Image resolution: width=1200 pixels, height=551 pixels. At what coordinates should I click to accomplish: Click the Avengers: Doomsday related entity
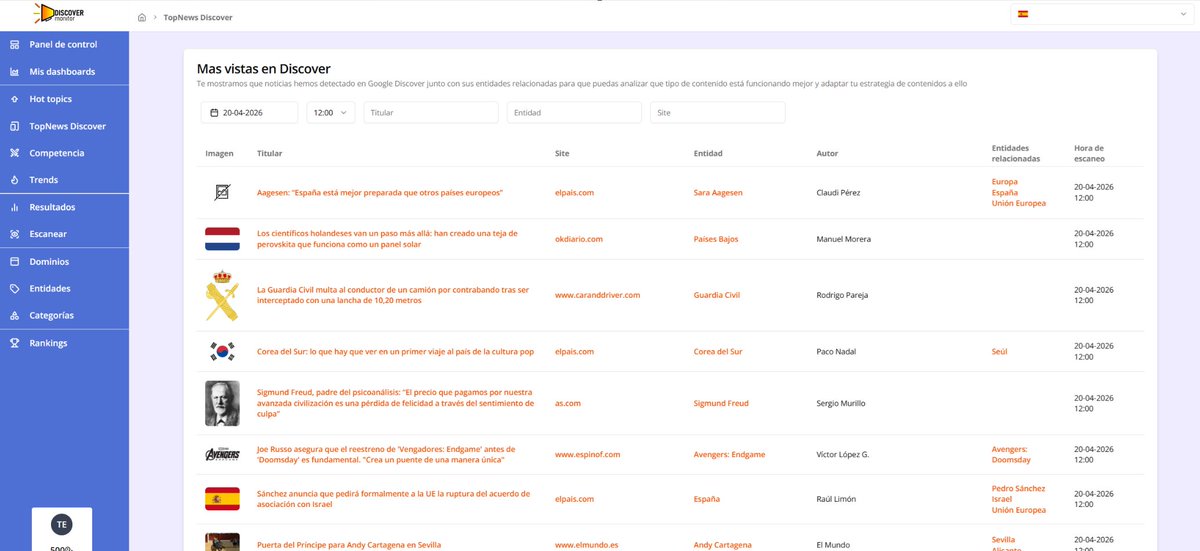(1011, 454)
